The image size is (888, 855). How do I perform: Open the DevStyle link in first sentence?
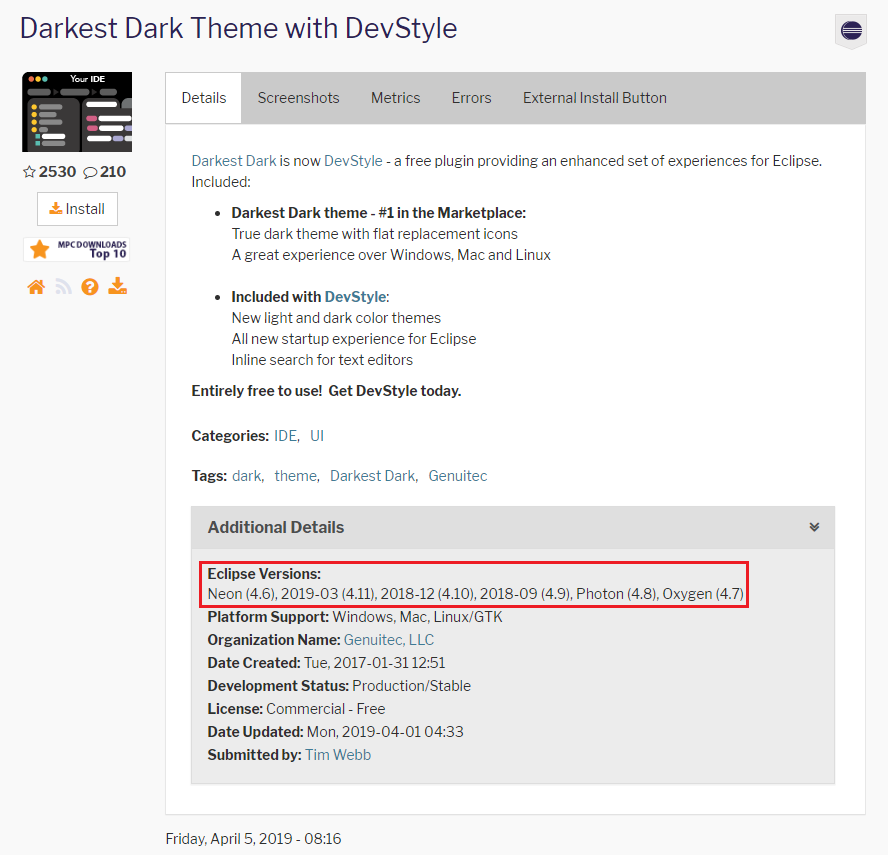click(x=353, y=161)
